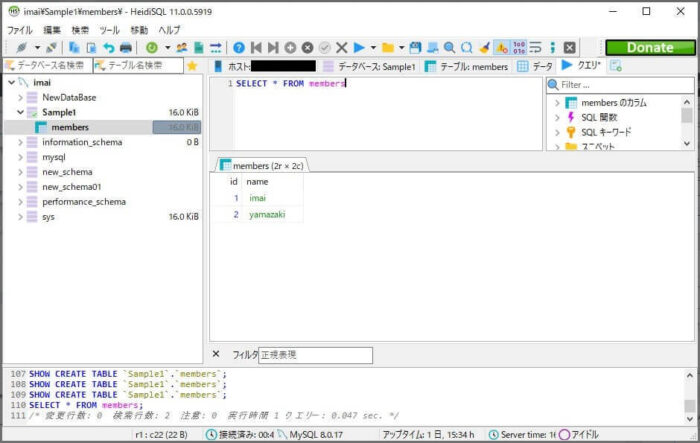Viewport: 700px width, 443px height.
Task: Open dropdown arrow next to connect icon
Action: (x=38, y=48)
